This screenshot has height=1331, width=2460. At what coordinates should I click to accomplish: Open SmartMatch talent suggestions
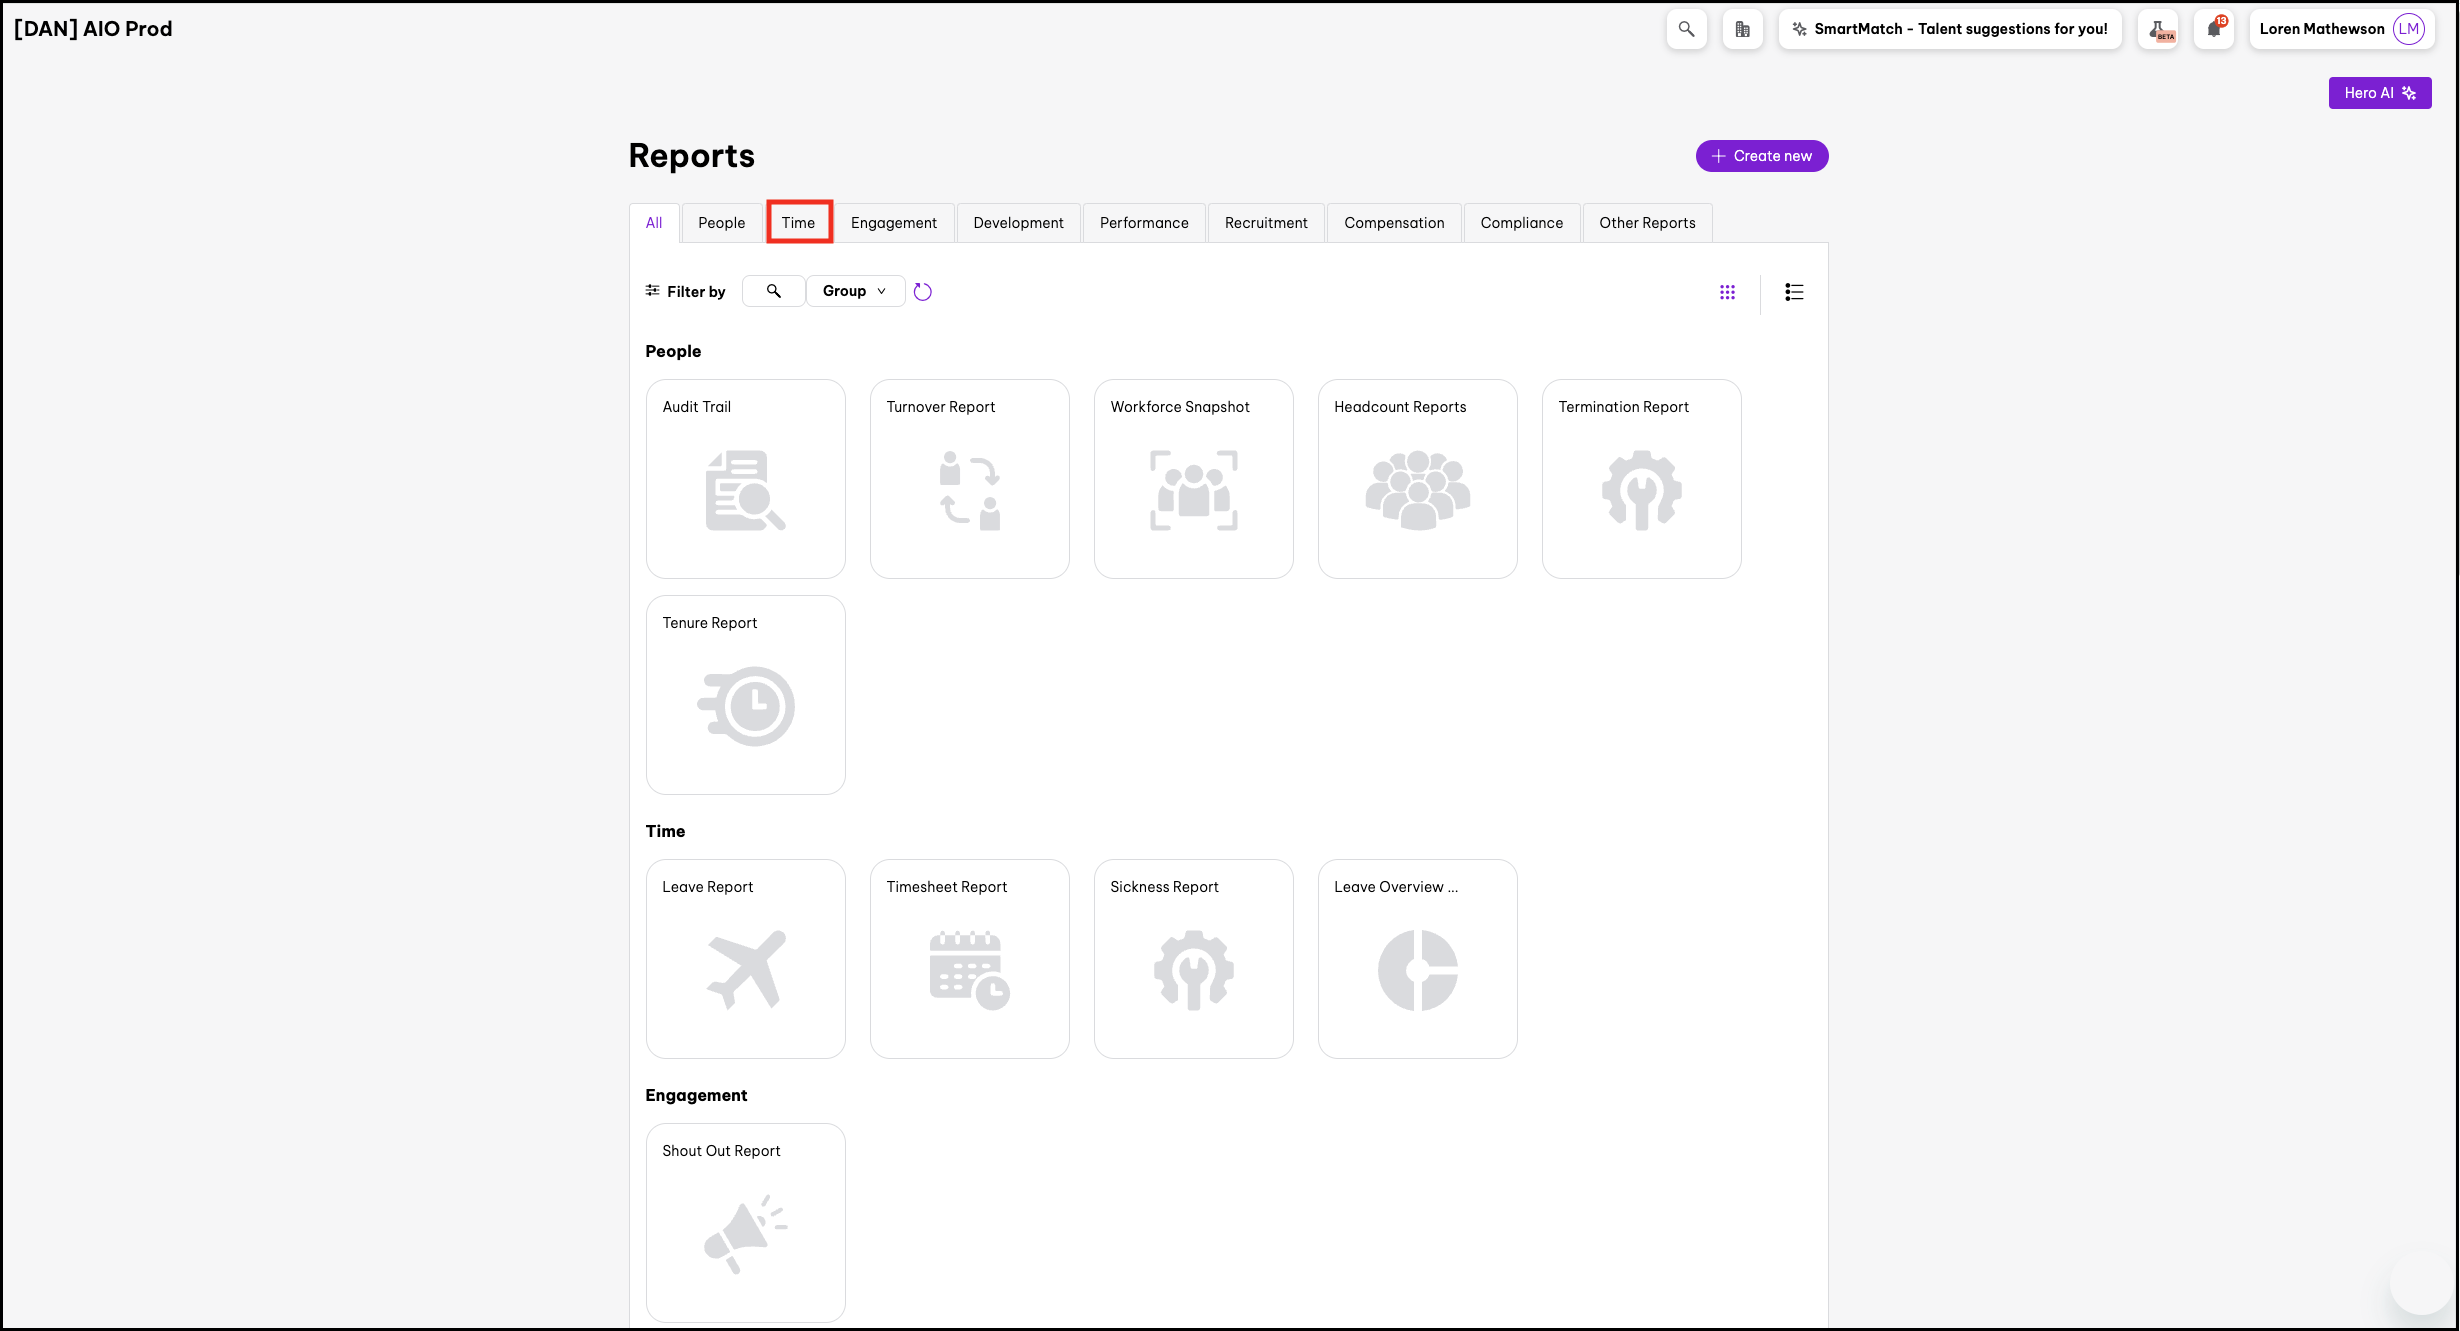pos(1949,29)
